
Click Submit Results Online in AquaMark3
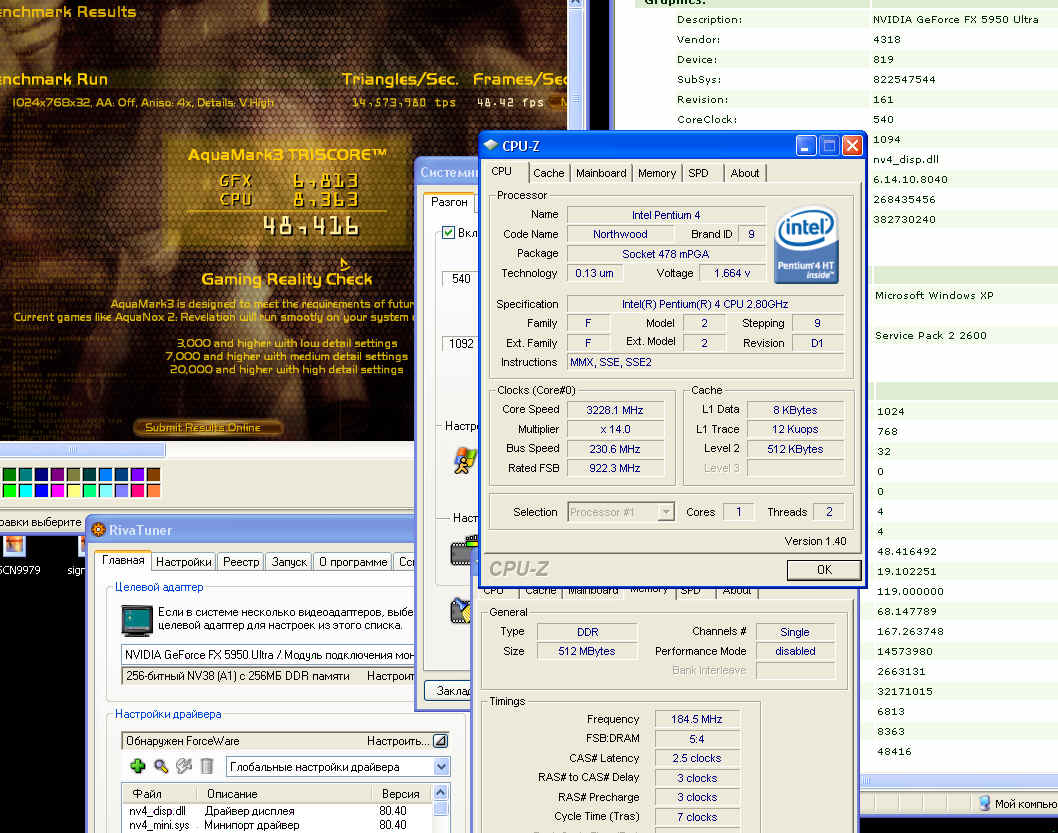tap(206, 427)
